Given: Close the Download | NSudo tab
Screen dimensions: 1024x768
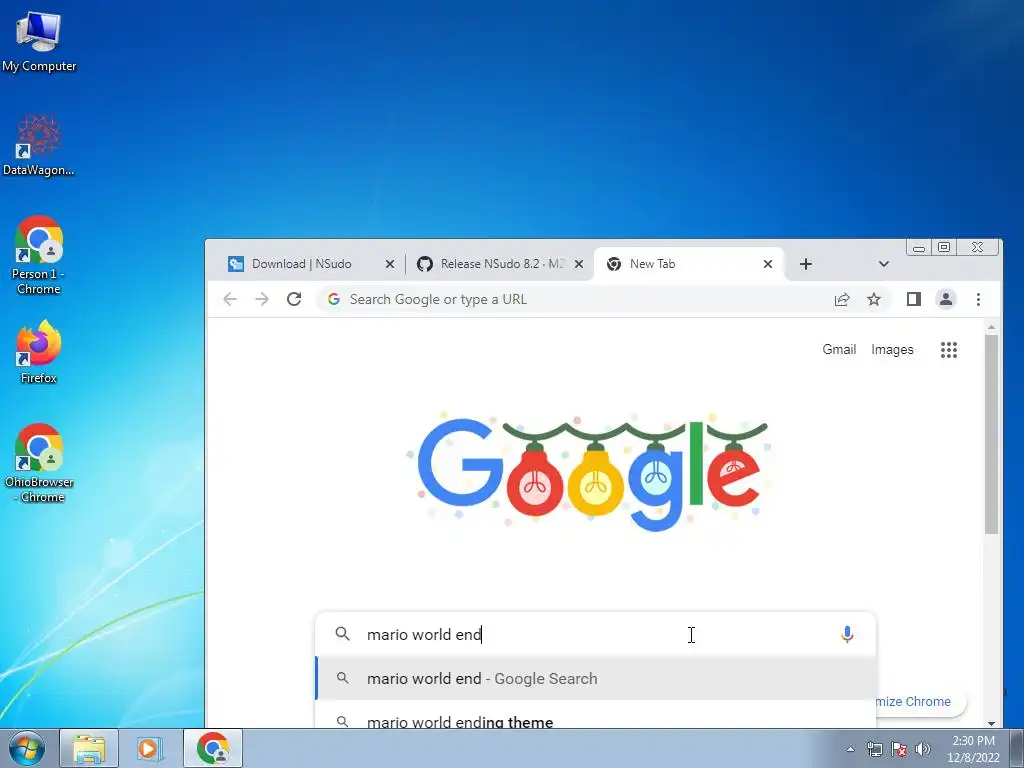Looking at the screenshot, I should 390,264.
